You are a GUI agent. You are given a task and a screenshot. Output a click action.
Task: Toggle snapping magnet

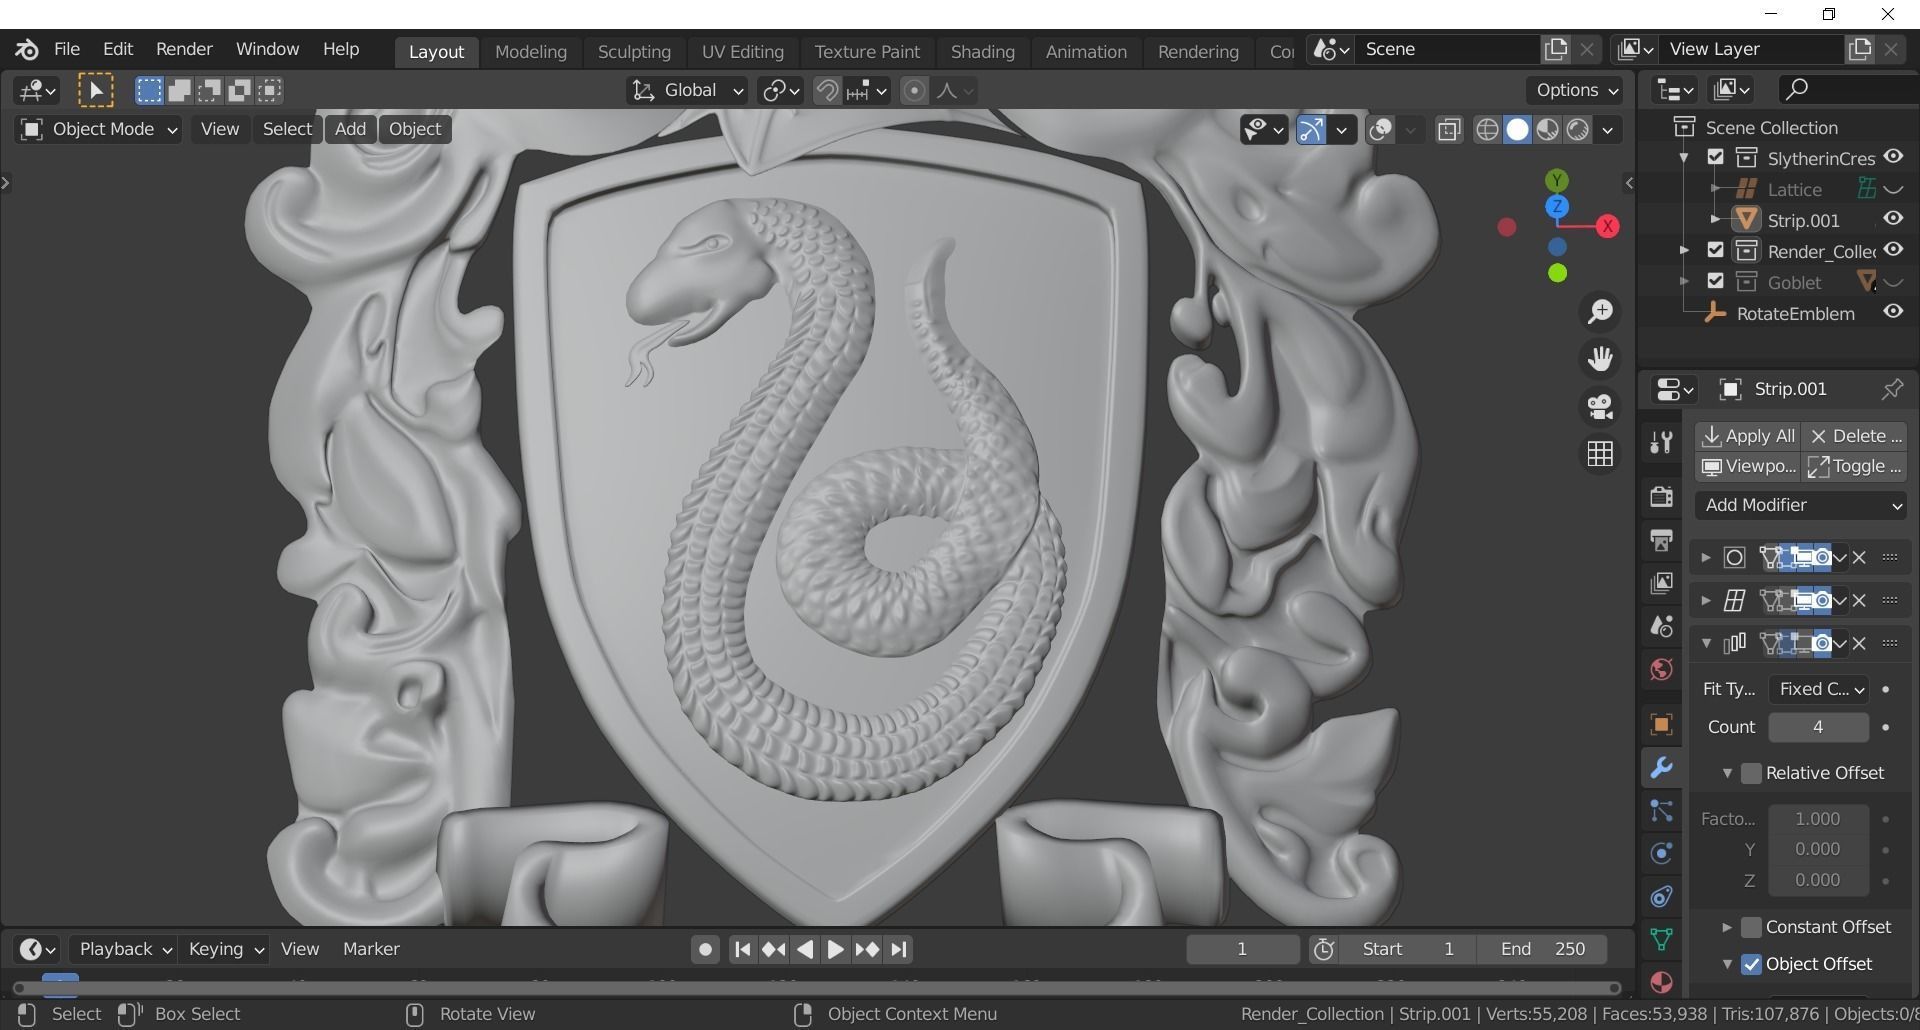click(827, 91)
